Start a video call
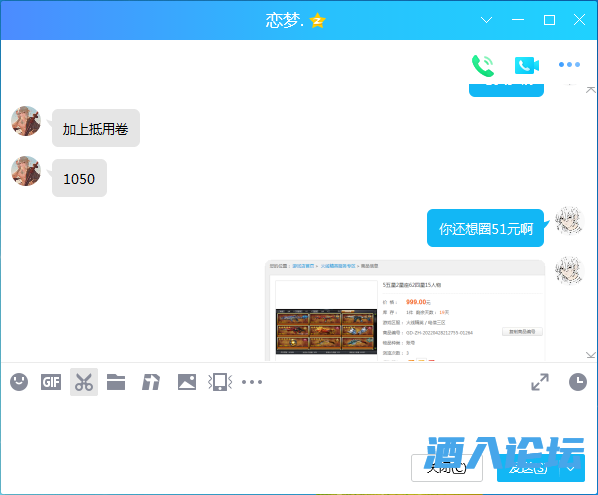Viewport: 598px width, 495px height. click(527, 66)
